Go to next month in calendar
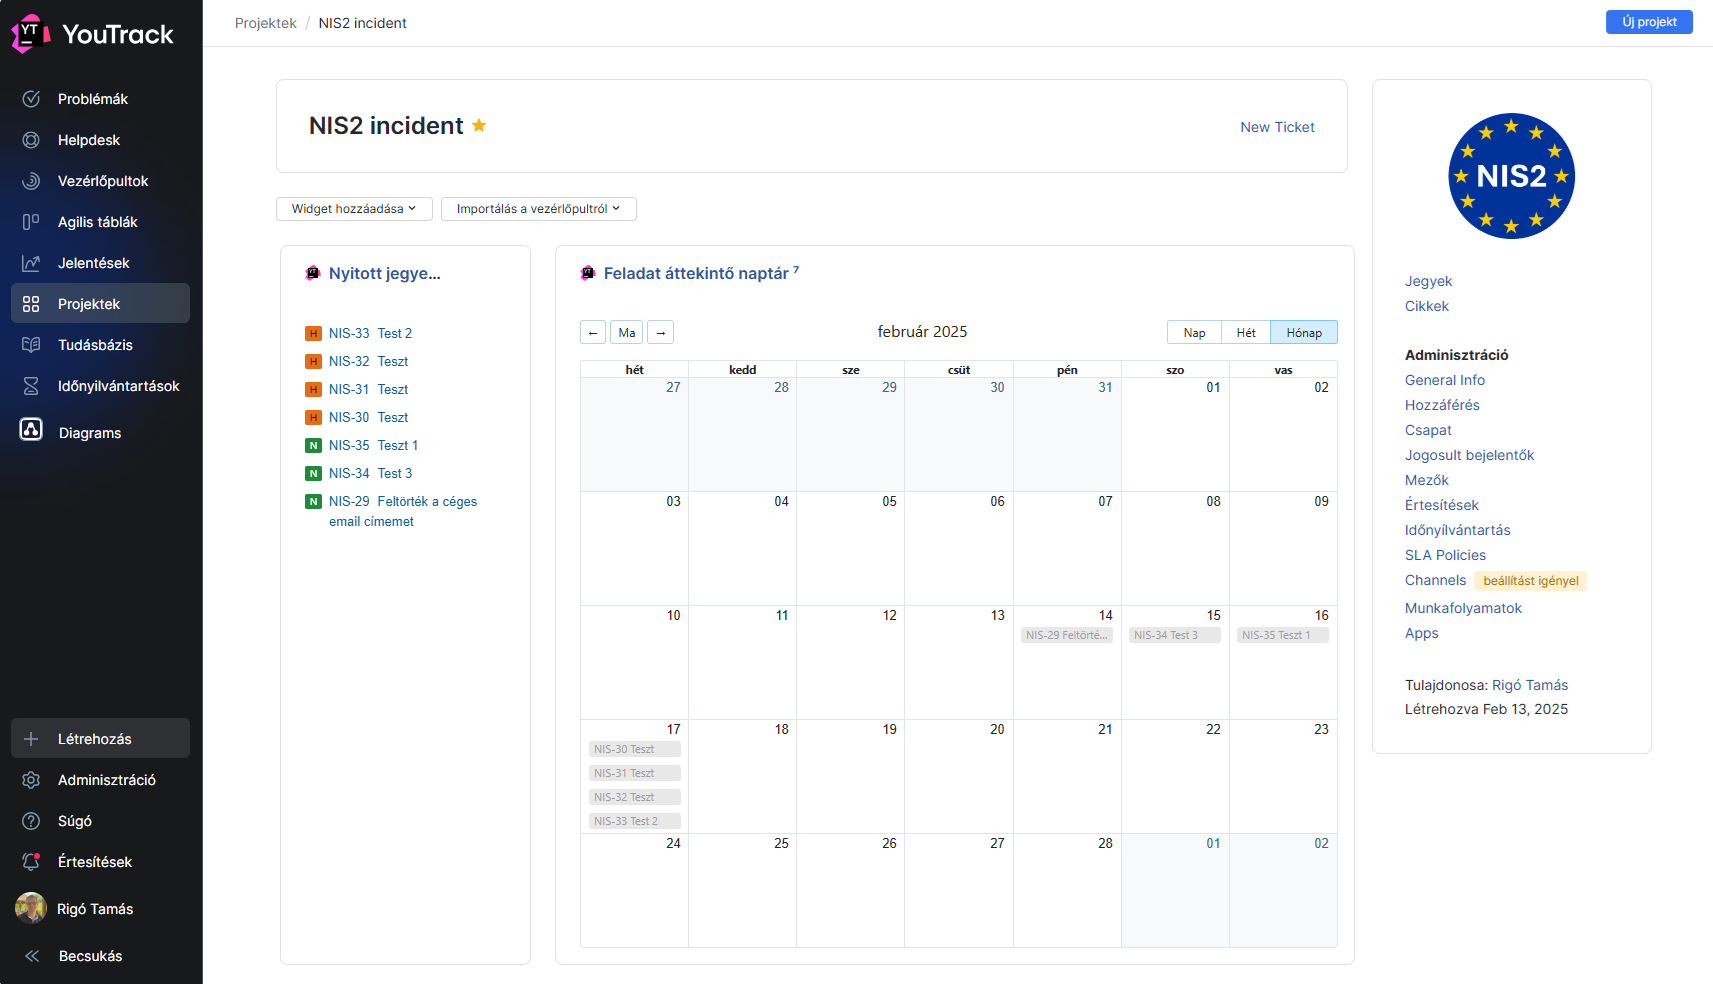Image resolution: width=1713 pixels, height=984 pixels. (660, 333)
